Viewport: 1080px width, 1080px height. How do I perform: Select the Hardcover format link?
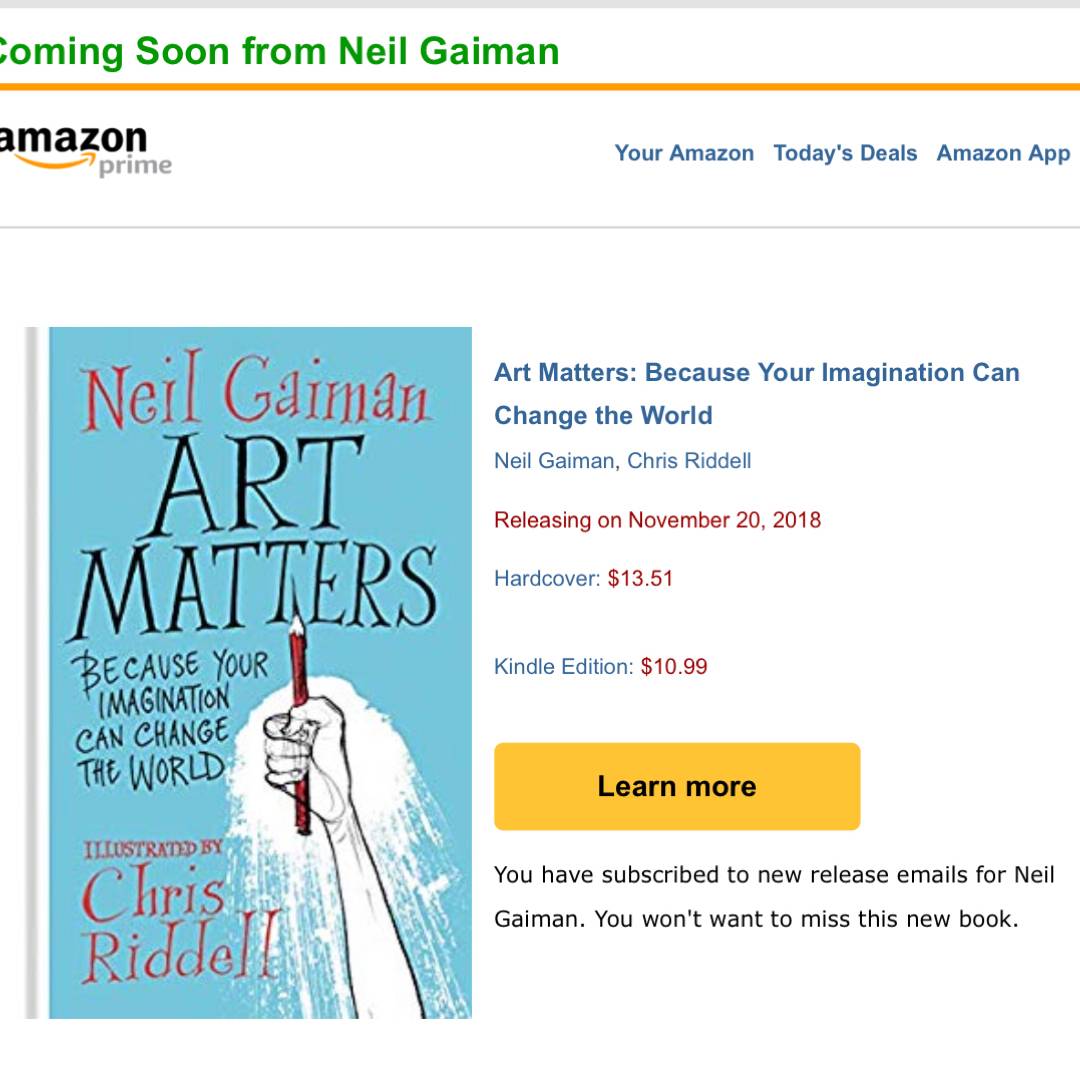(547, 578)
